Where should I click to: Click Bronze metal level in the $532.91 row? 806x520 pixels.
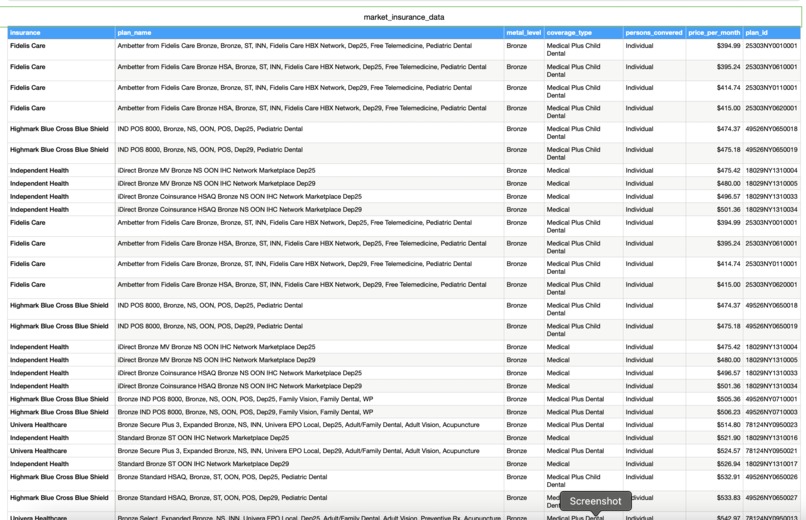pyautogui.click(x=517, y=477)
